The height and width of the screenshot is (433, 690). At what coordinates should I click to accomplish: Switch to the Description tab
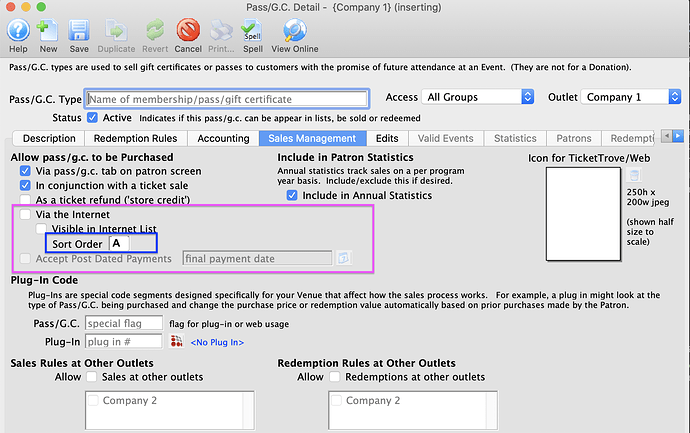[x=49, y=138]
